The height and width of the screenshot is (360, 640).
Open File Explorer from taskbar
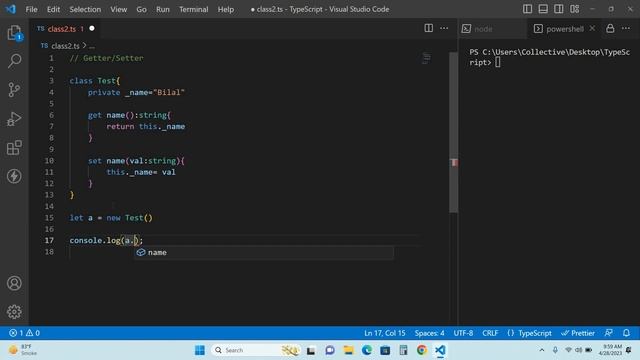pos(348,350)
